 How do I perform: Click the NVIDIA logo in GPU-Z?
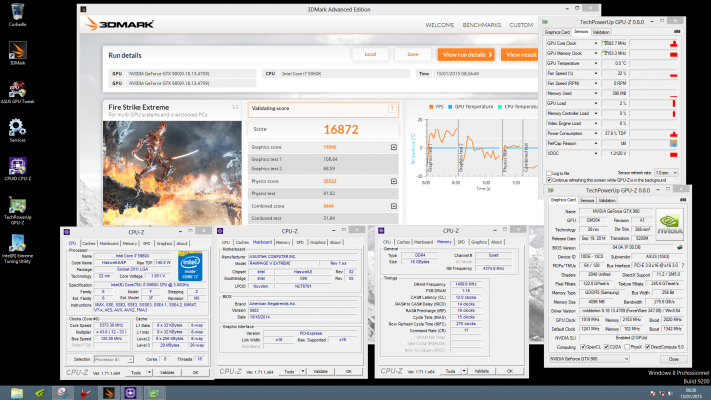(670, 224)
